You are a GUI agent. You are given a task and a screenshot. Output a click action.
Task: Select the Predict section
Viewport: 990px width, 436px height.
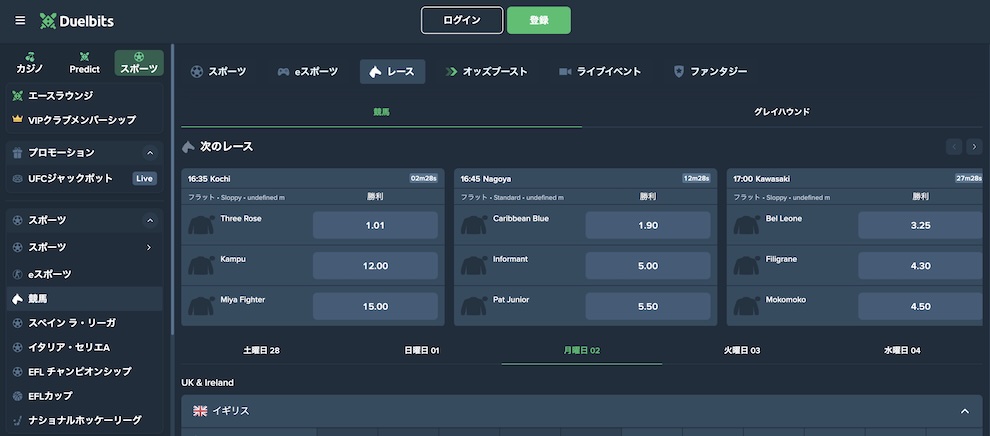85,63
